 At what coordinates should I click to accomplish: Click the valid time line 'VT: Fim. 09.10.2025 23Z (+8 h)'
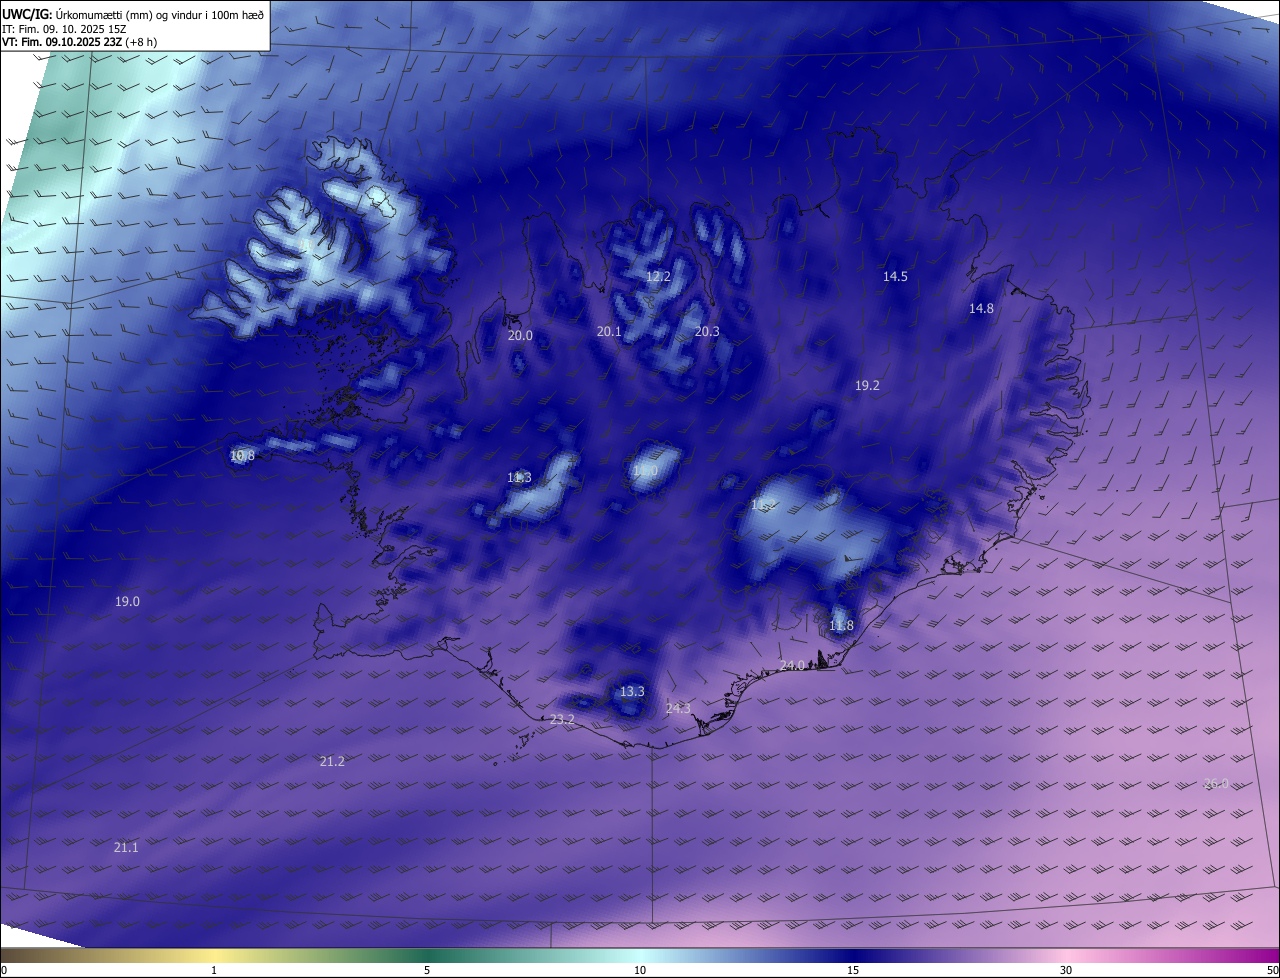click(x=80, y=42)
